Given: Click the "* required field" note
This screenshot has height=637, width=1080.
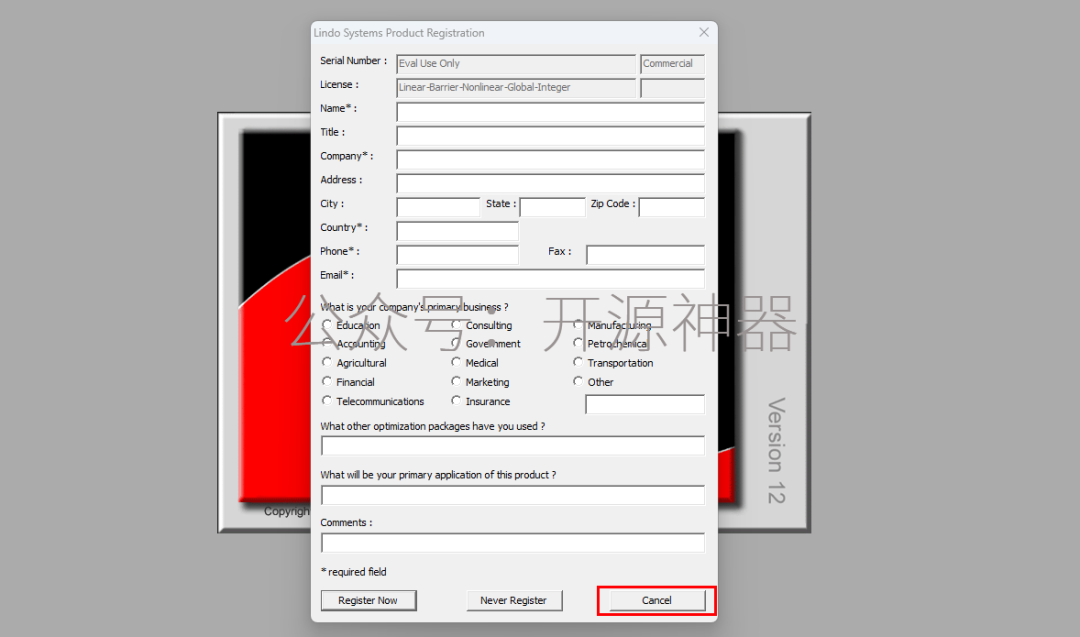Looking at the screenshot, I should click(x=354, y=572).
